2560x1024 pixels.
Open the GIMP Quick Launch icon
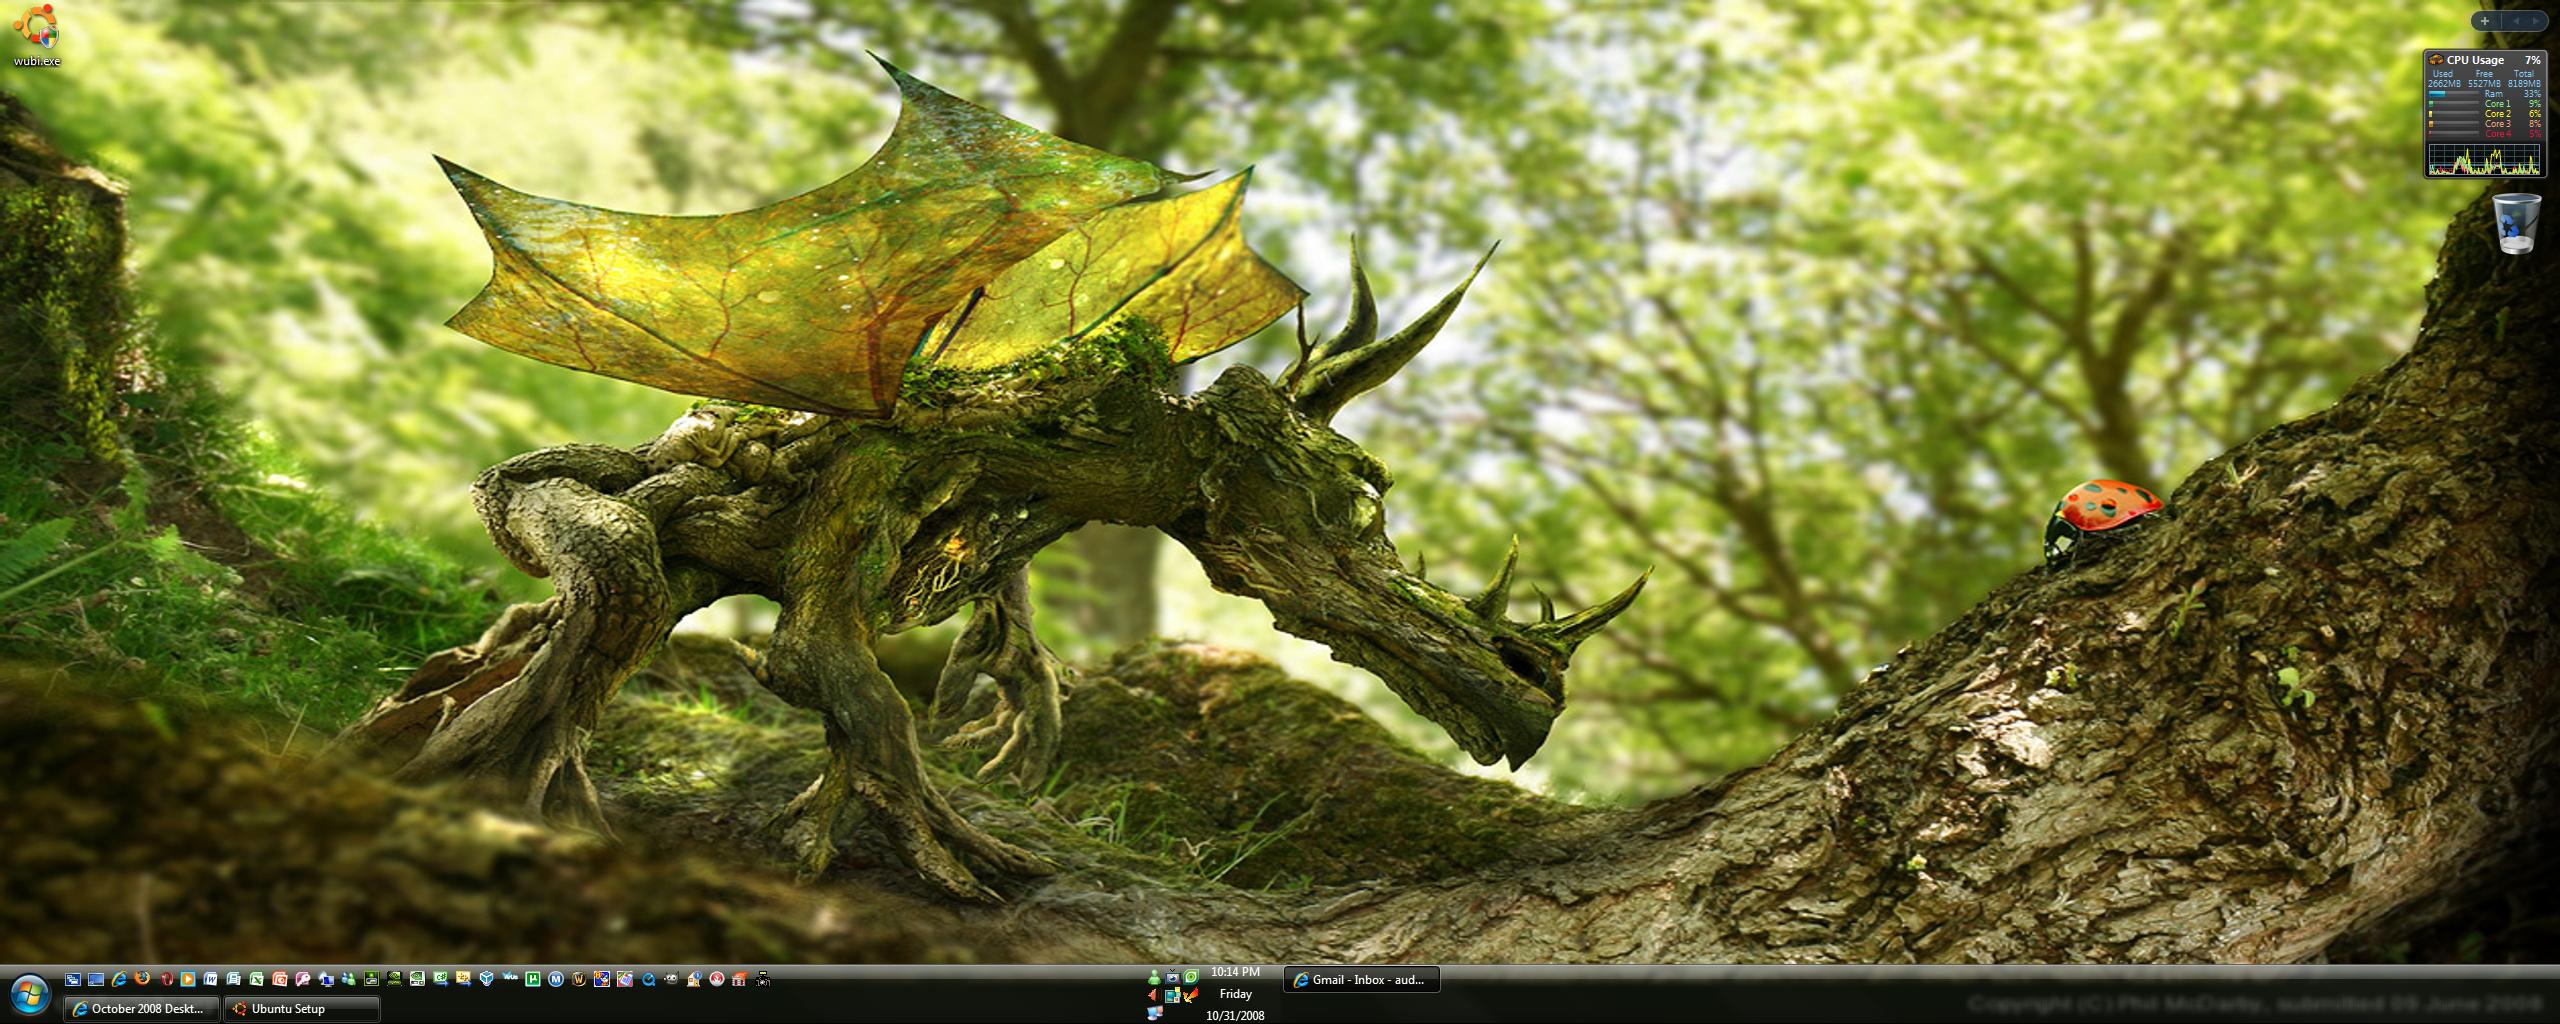click(x=671, y=979)
